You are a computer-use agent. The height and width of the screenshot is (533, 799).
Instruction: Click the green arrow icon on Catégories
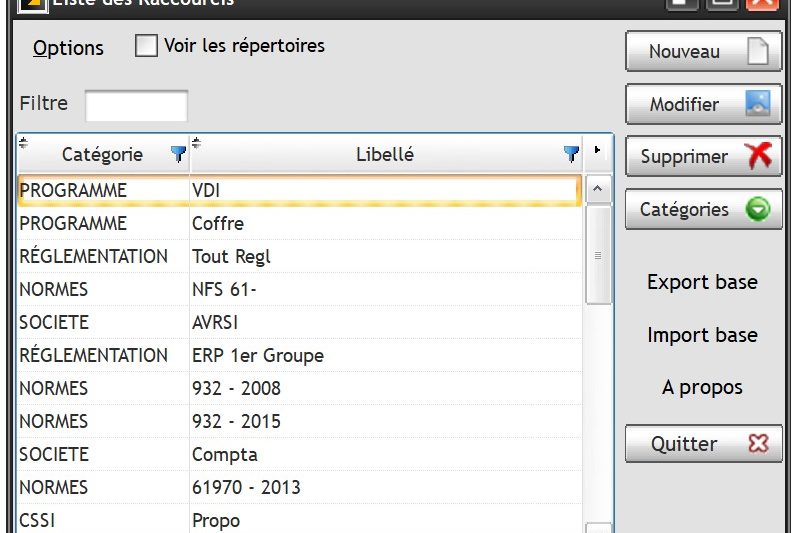758,209
